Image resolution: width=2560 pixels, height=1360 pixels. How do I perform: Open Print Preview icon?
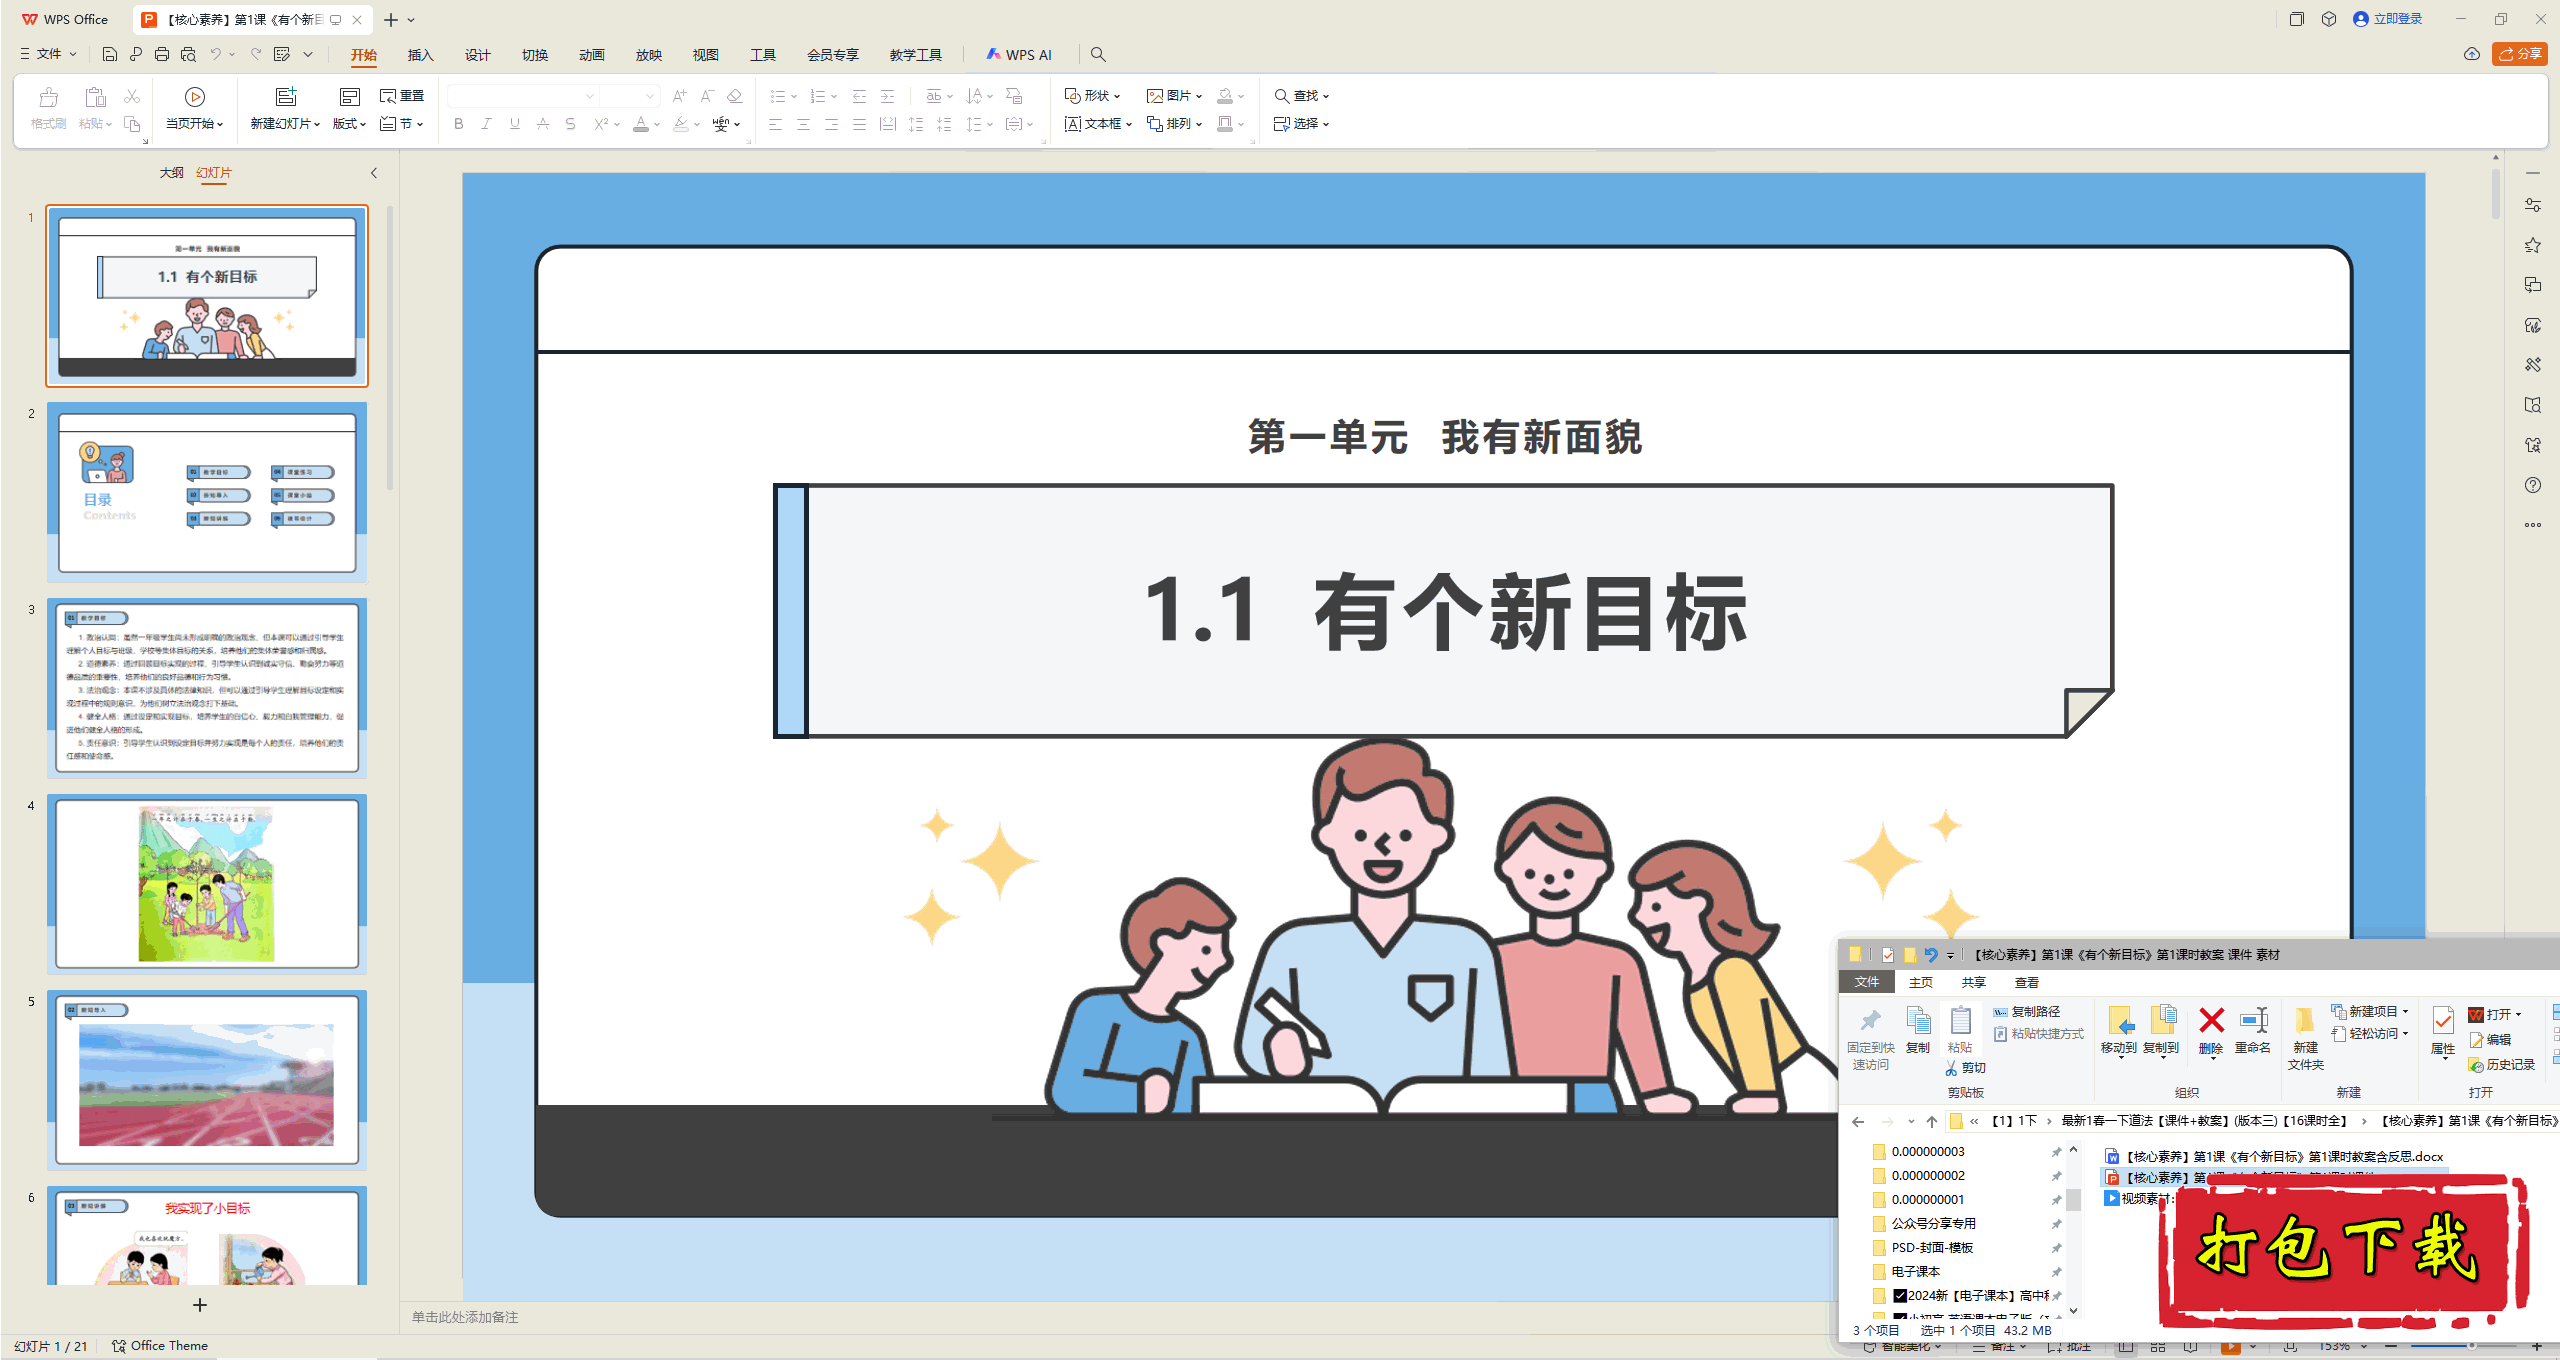(x=188, y=54)
